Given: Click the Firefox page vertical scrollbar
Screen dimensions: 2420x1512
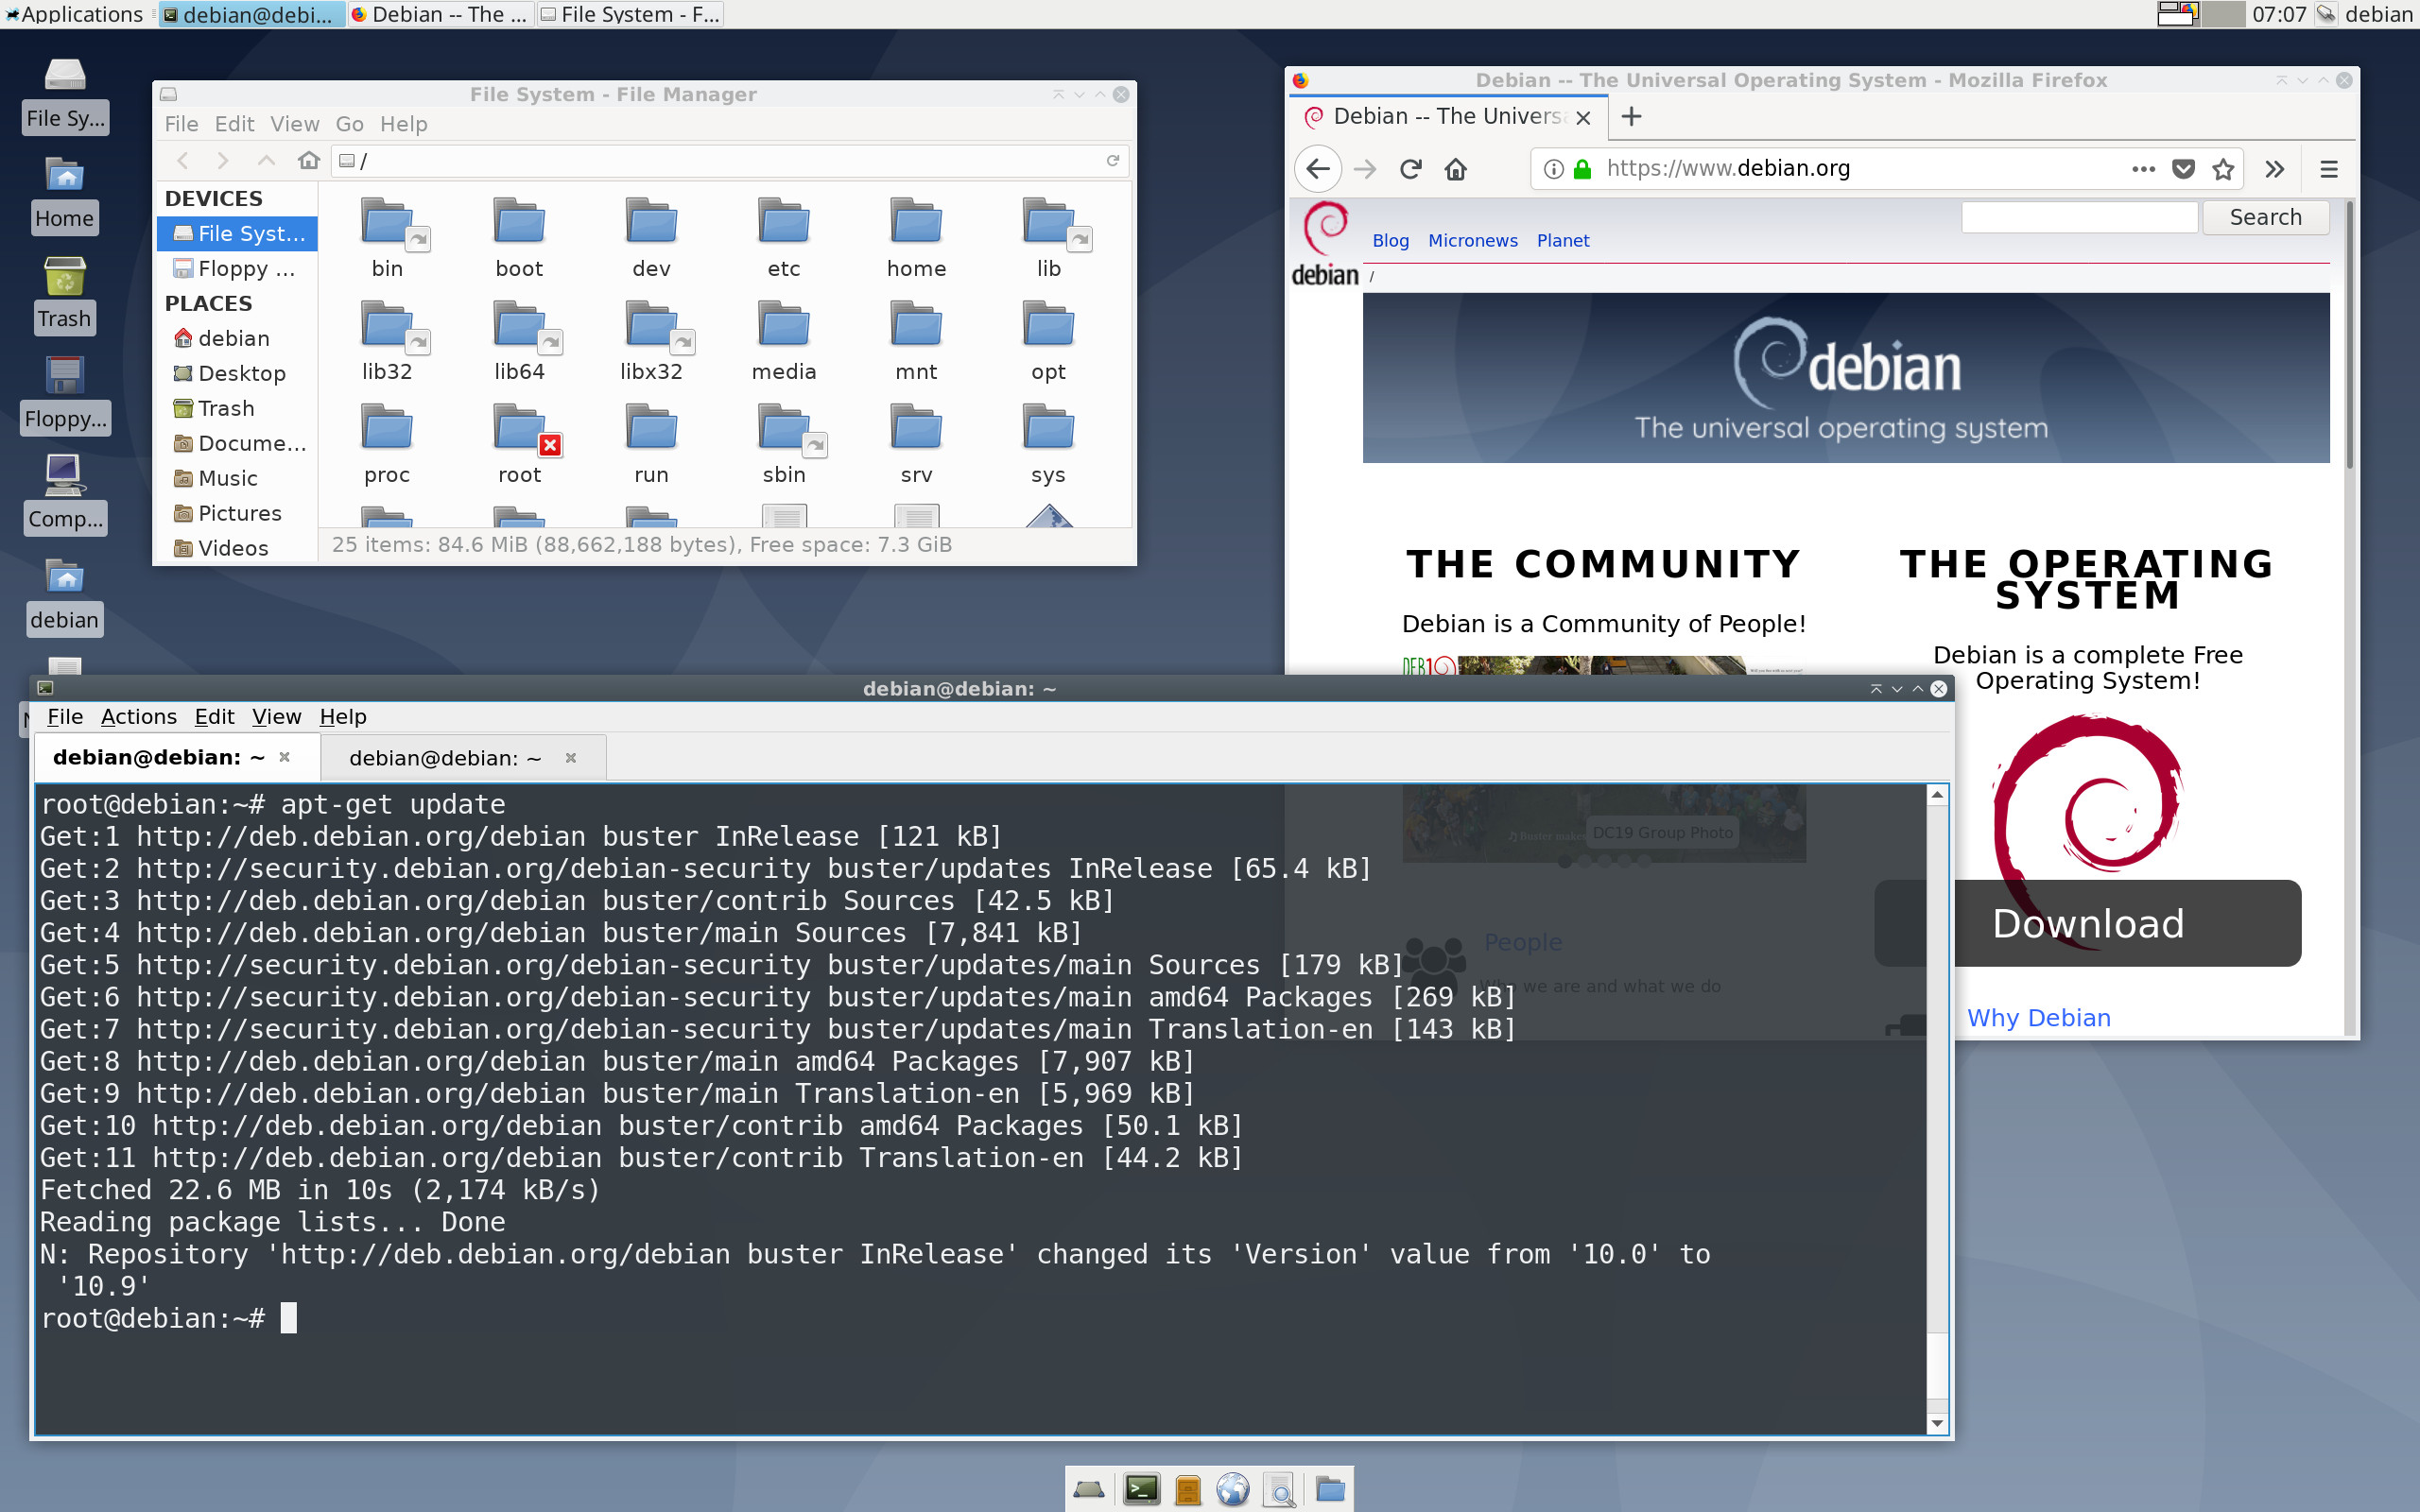Looking at the screenshot, I should pos(2348,335).
